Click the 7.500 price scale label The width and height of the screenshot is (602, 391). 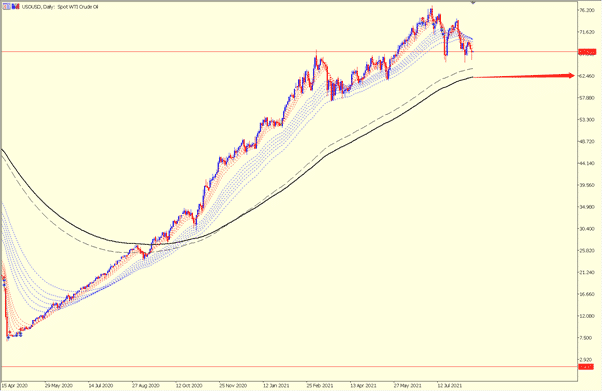point(586,338)
